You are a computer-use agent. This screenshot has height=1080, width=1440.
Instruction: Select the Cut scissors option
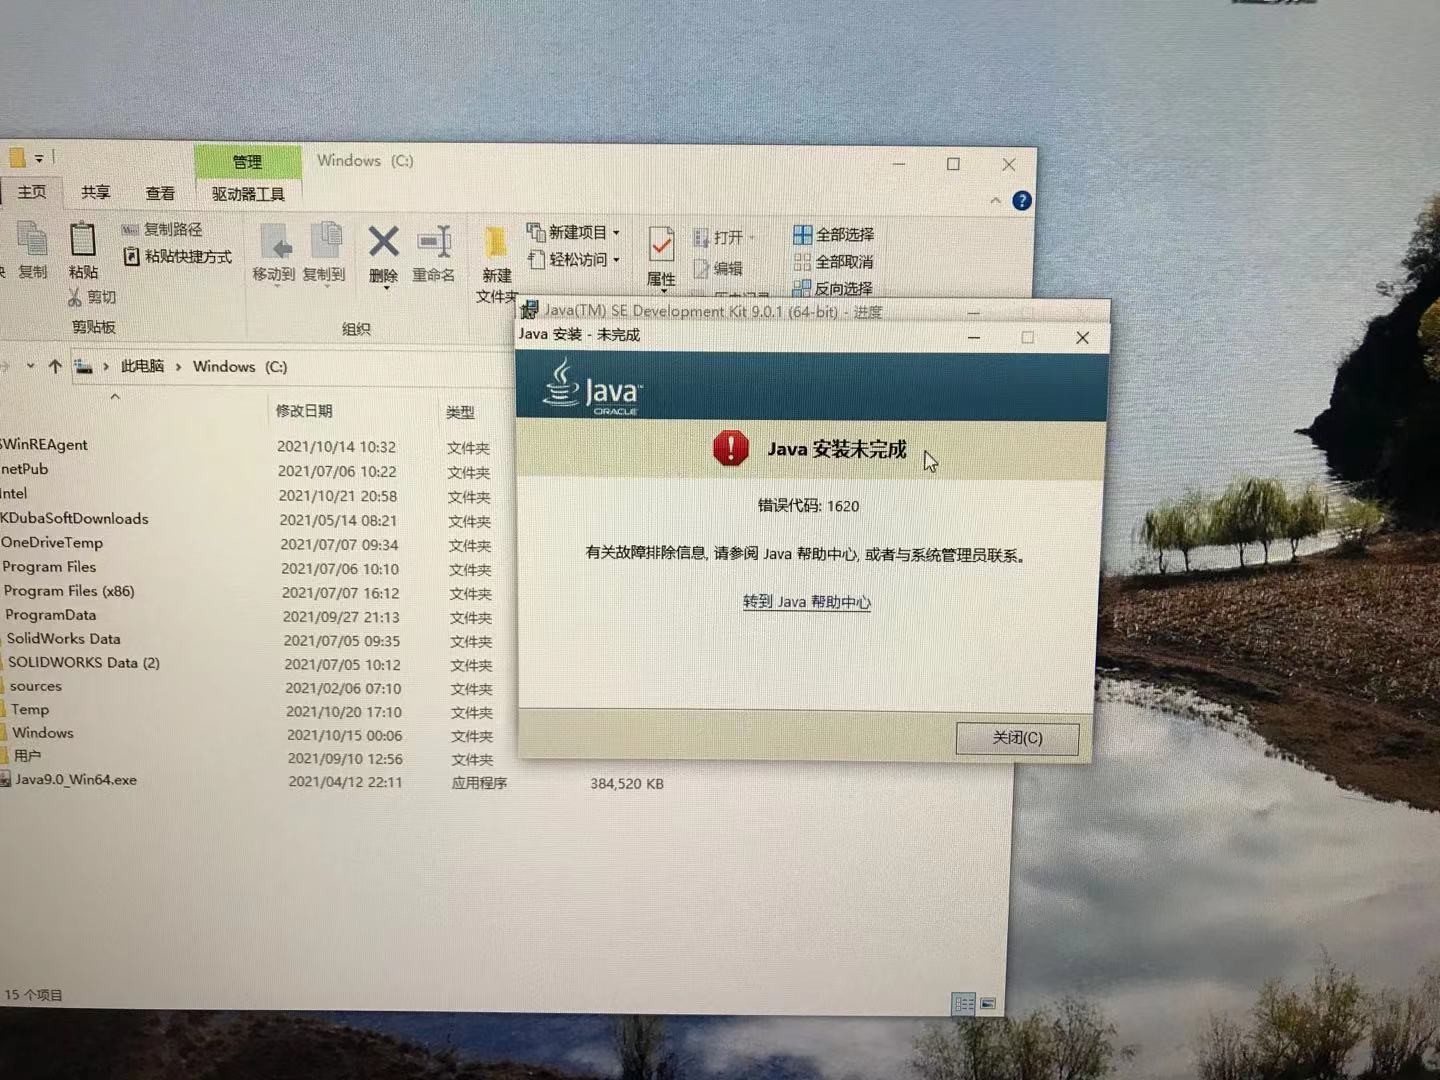tap(92, 297)
